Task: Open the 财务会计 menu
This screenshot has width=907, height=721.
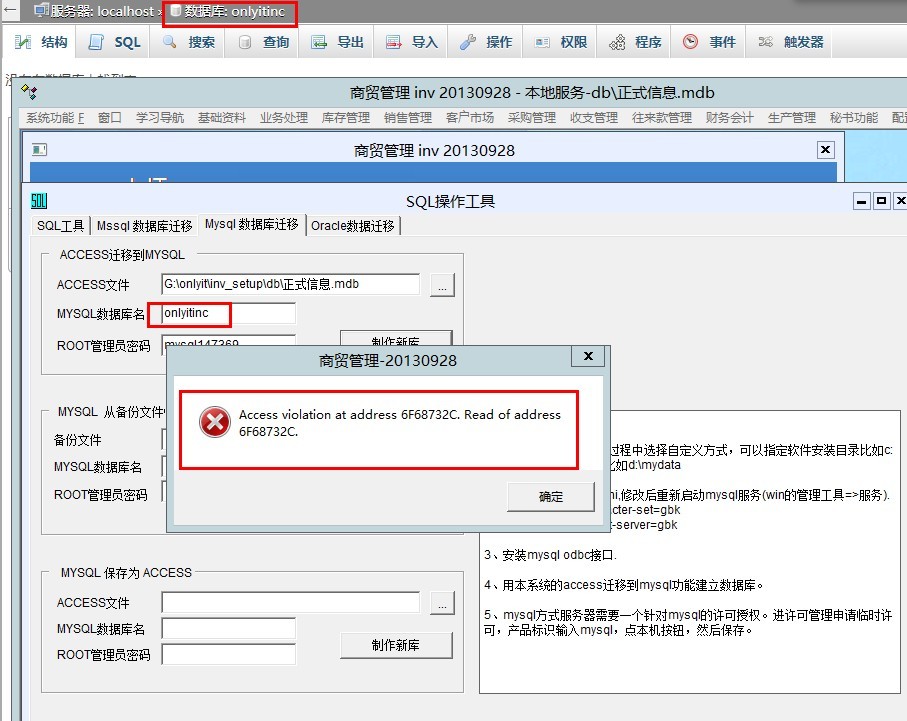Action: point(729,118)
